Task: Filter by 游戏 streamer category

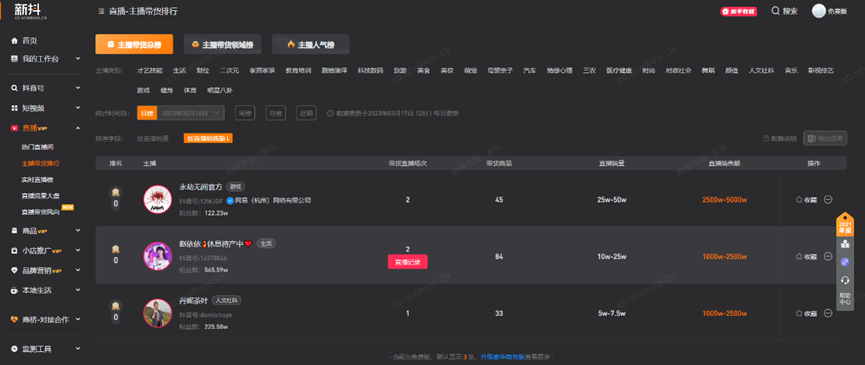Action: point(143,90)
